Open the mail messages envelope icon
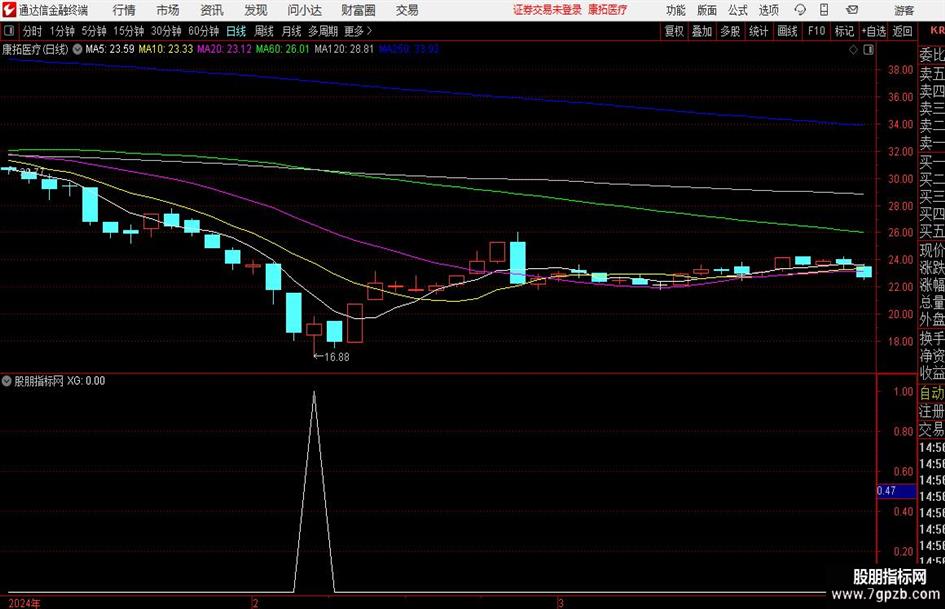Screen dimensions: 945x609 pyautogui.click(x=852, y=10)
